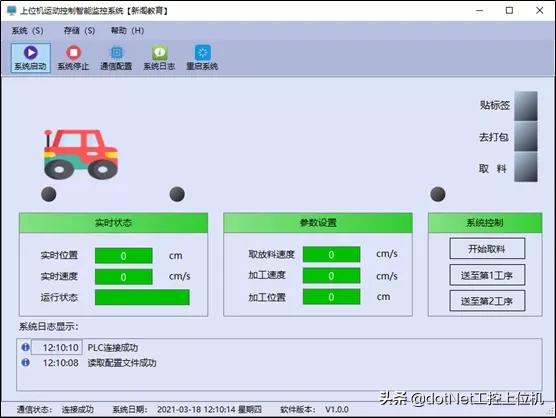Open the 系统日志 log viewer icon
Viewport: 556px width, 418px height.
[159, 58]
